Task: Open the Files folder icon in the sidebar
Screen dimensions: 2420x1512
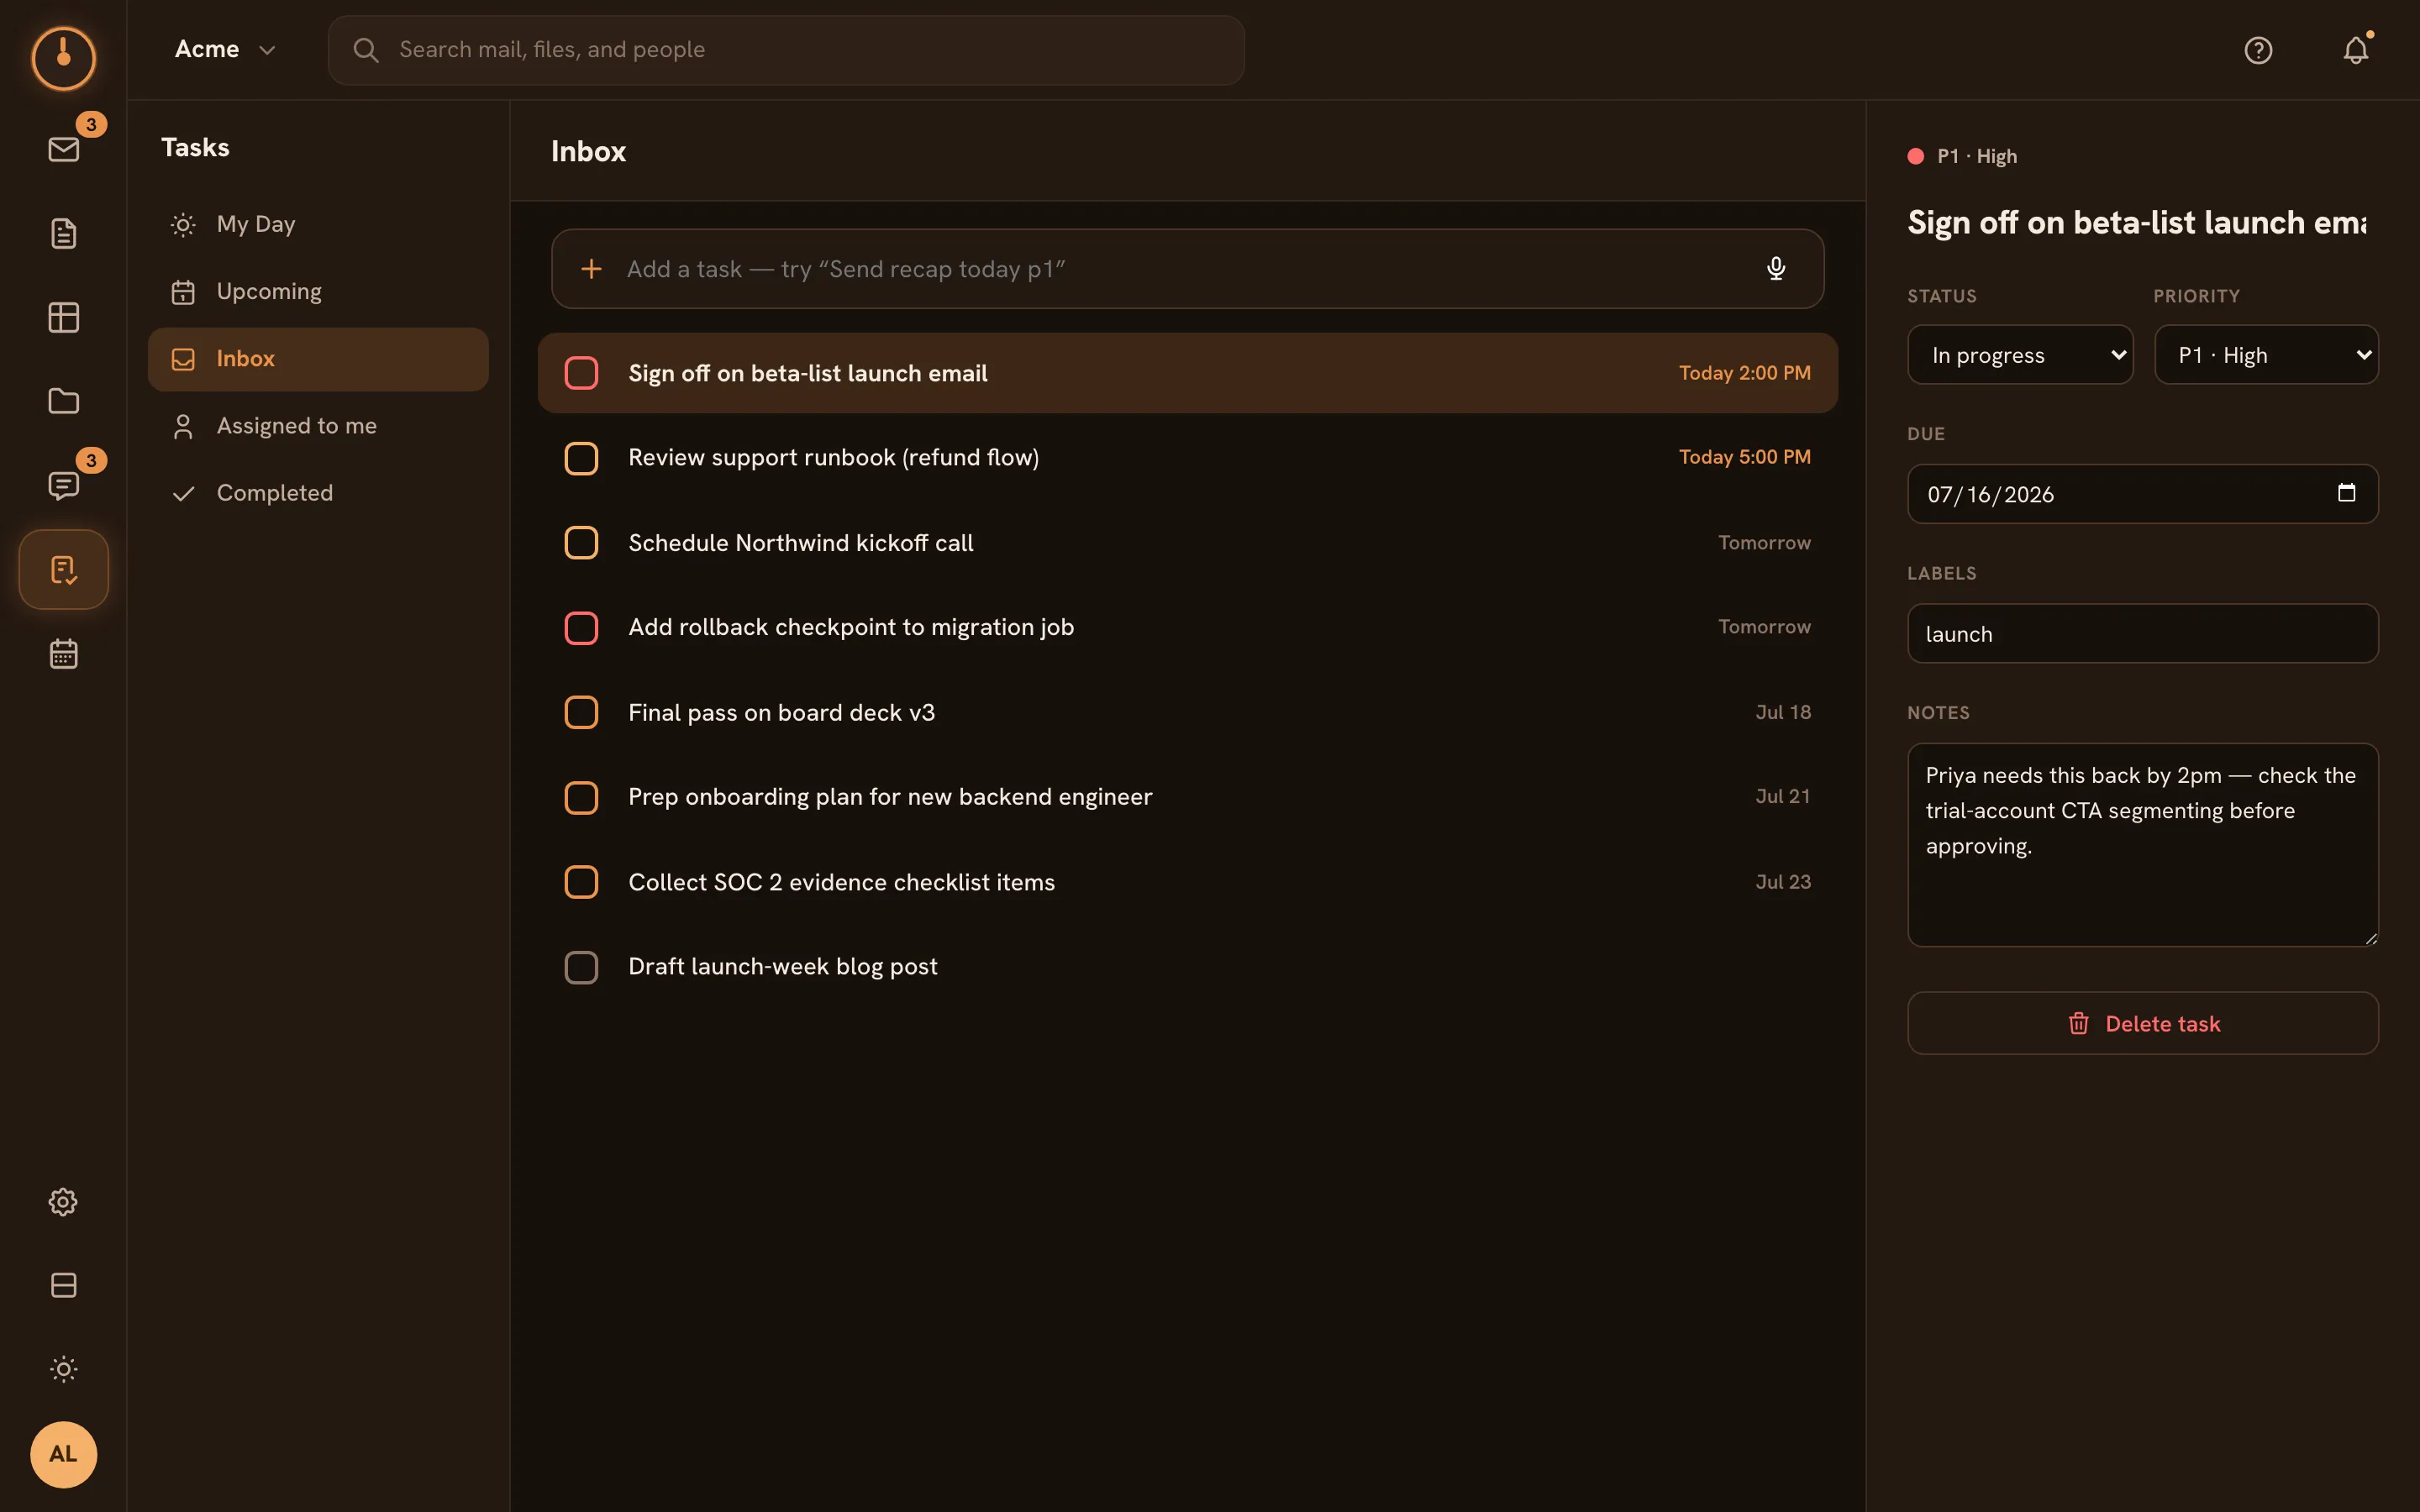Action: coord(63,401)
